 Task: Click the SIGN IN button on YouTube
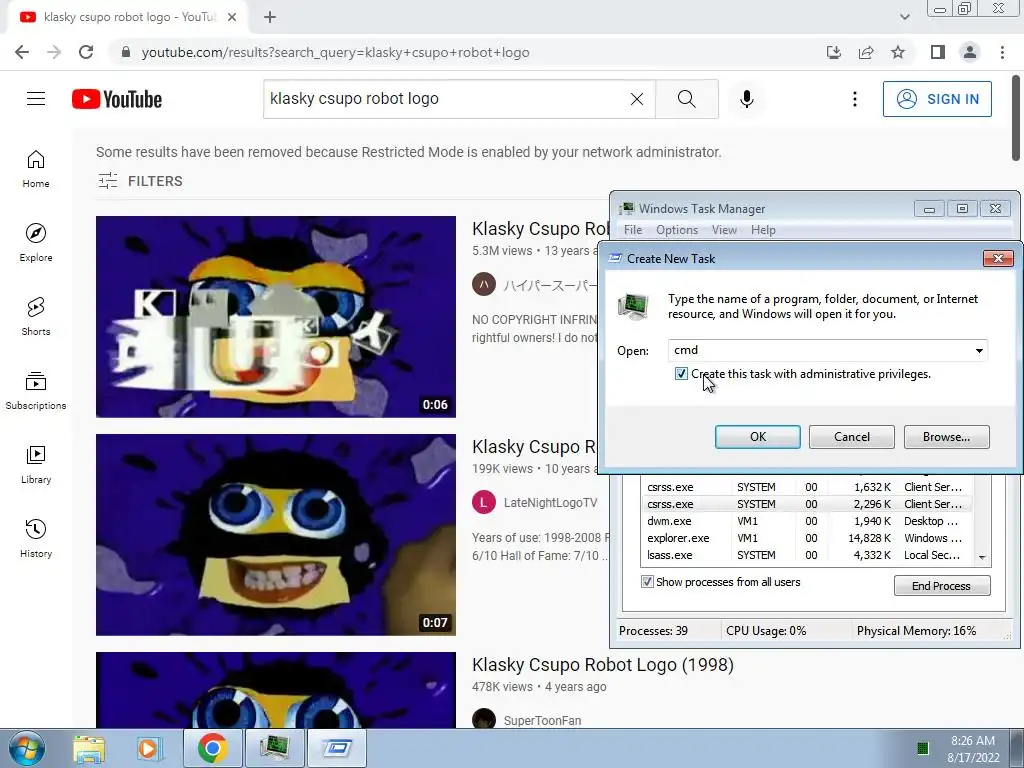937,99
